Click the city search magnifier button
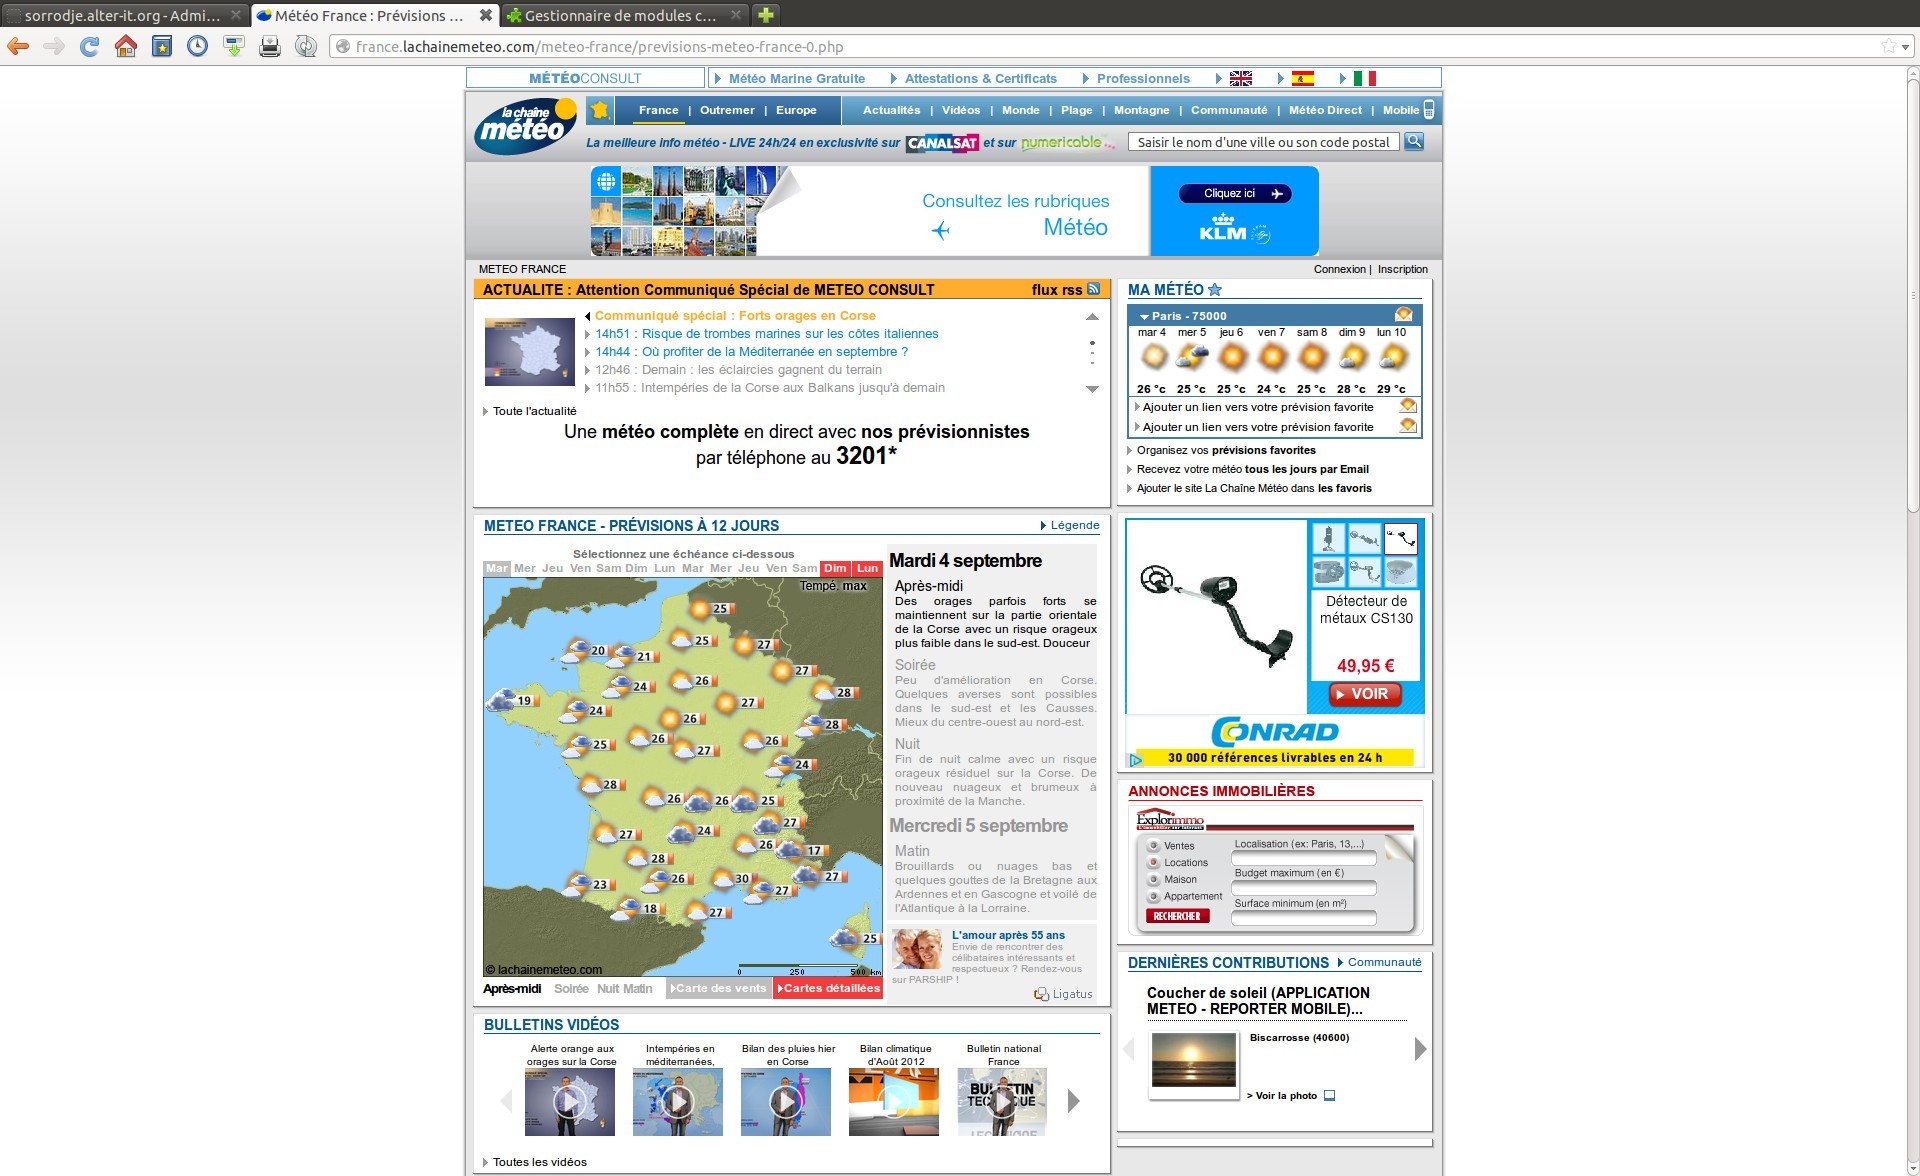This screenshot has height=1176, width=1920. (1414, 142)
